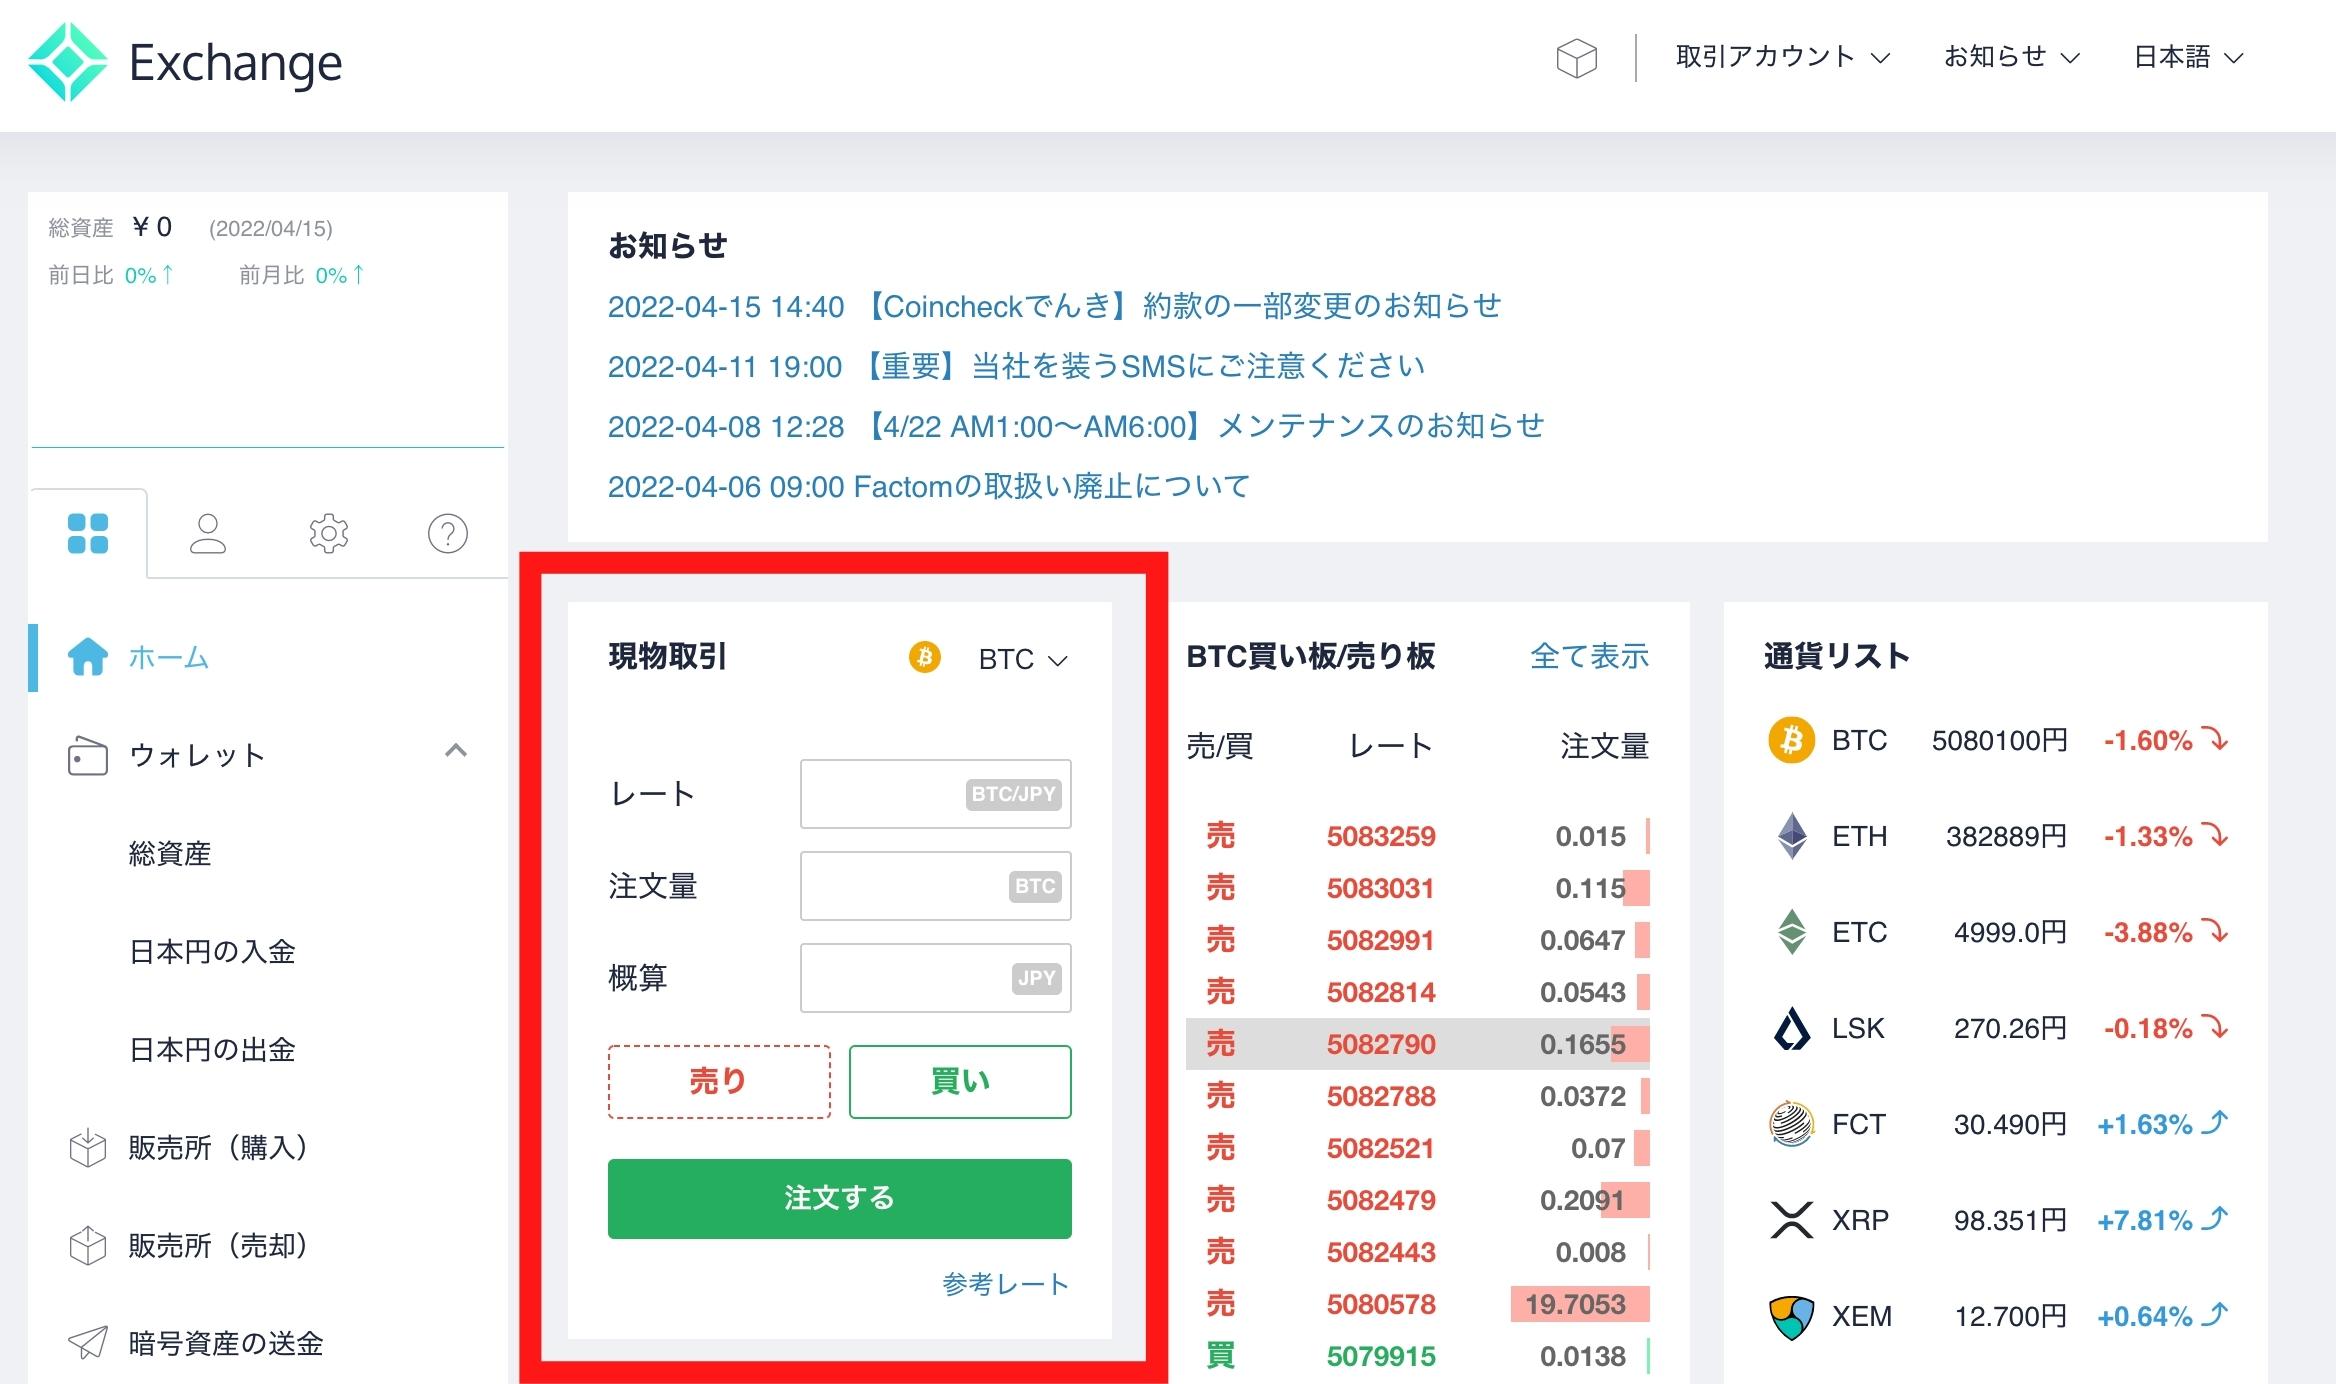
Task: Click the LSK coin icon in 通貨リスト
Action: (x=1791, y=1028)
